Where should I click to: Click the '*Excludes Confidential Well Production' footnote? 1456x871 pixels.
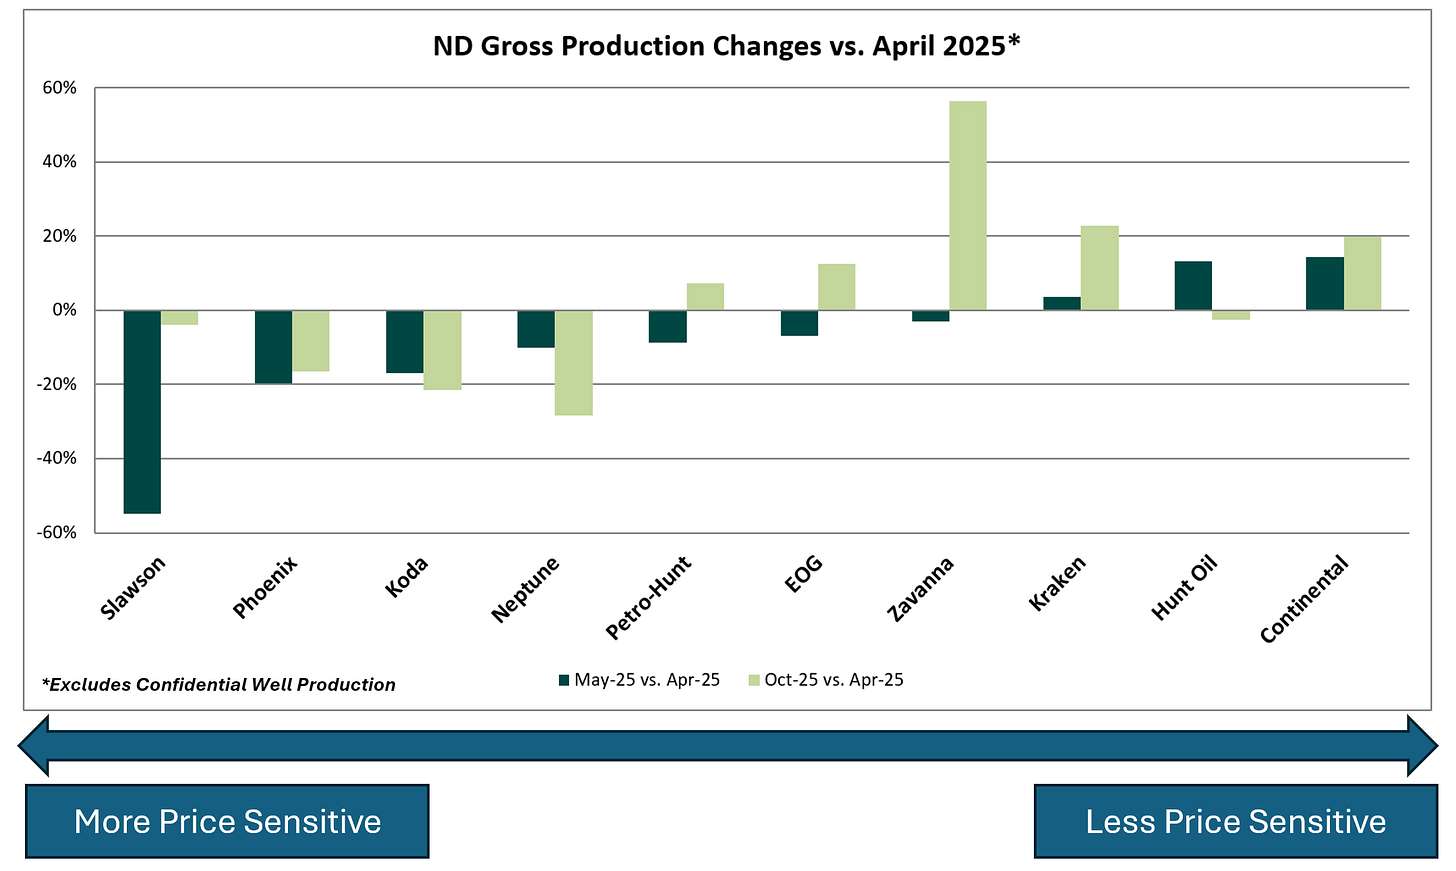(219, 685)
